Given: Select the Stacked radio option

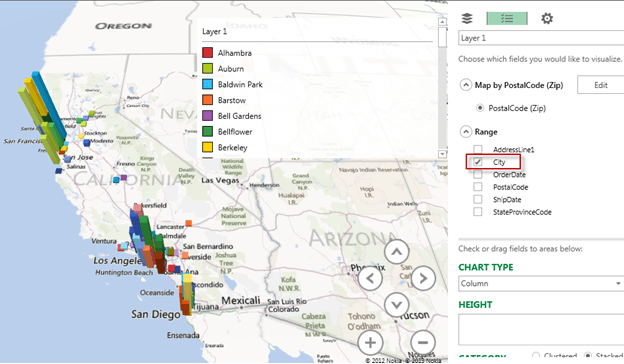Looking at the screenshot, I should (588, 355).
